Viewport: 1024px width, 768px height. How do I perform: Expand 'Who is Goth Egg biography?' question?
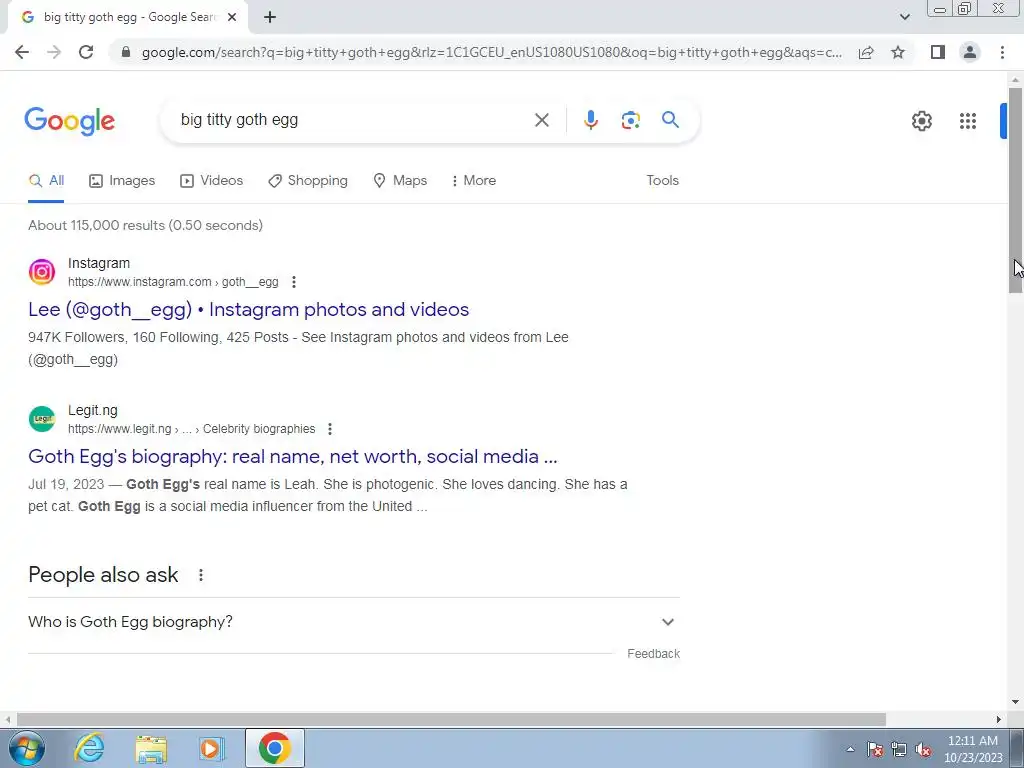point(354,622)
